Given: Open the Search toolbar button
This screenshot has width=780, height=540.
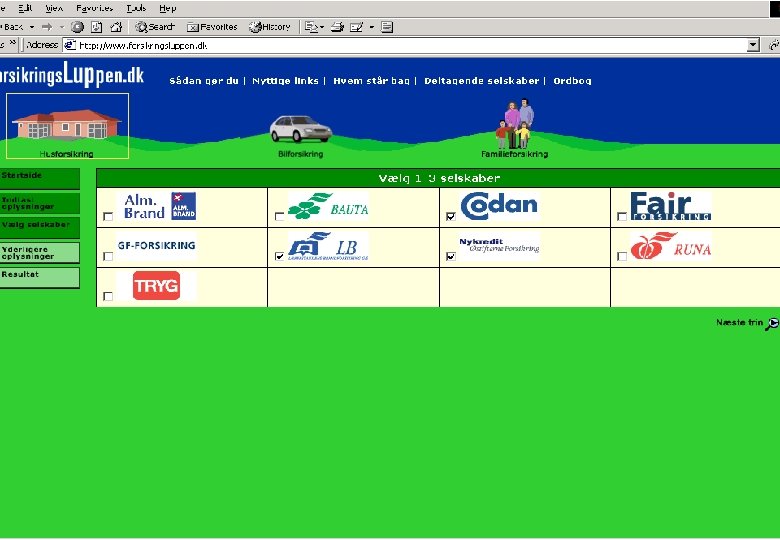Looking at the screenshot, I should click(155, 27).
